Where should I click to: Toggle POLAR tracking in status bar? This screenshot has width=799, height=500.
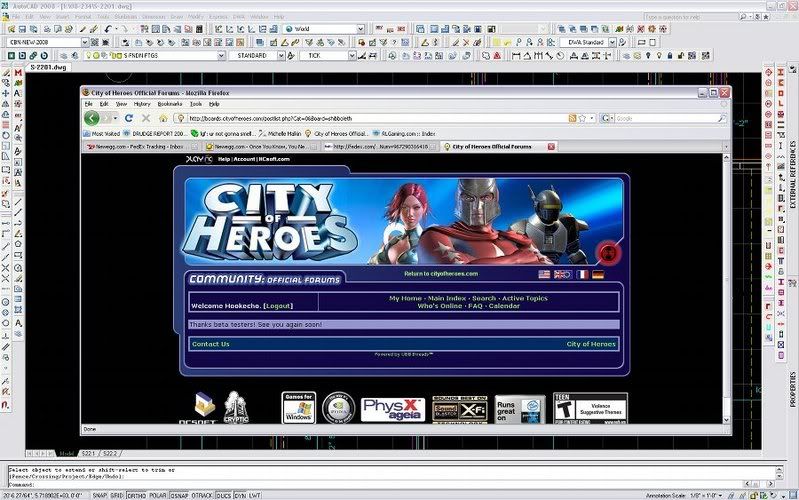[x=158, y=495]
